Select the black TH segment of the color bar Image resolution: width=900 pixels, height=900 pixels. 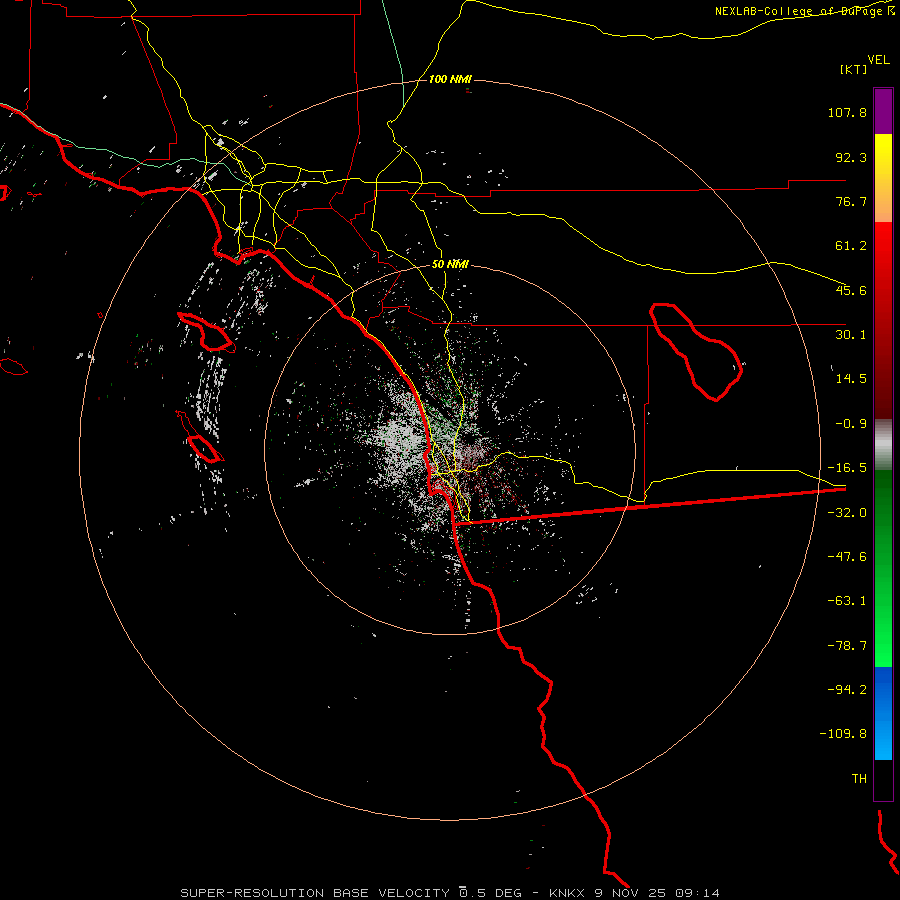[883, 779]
